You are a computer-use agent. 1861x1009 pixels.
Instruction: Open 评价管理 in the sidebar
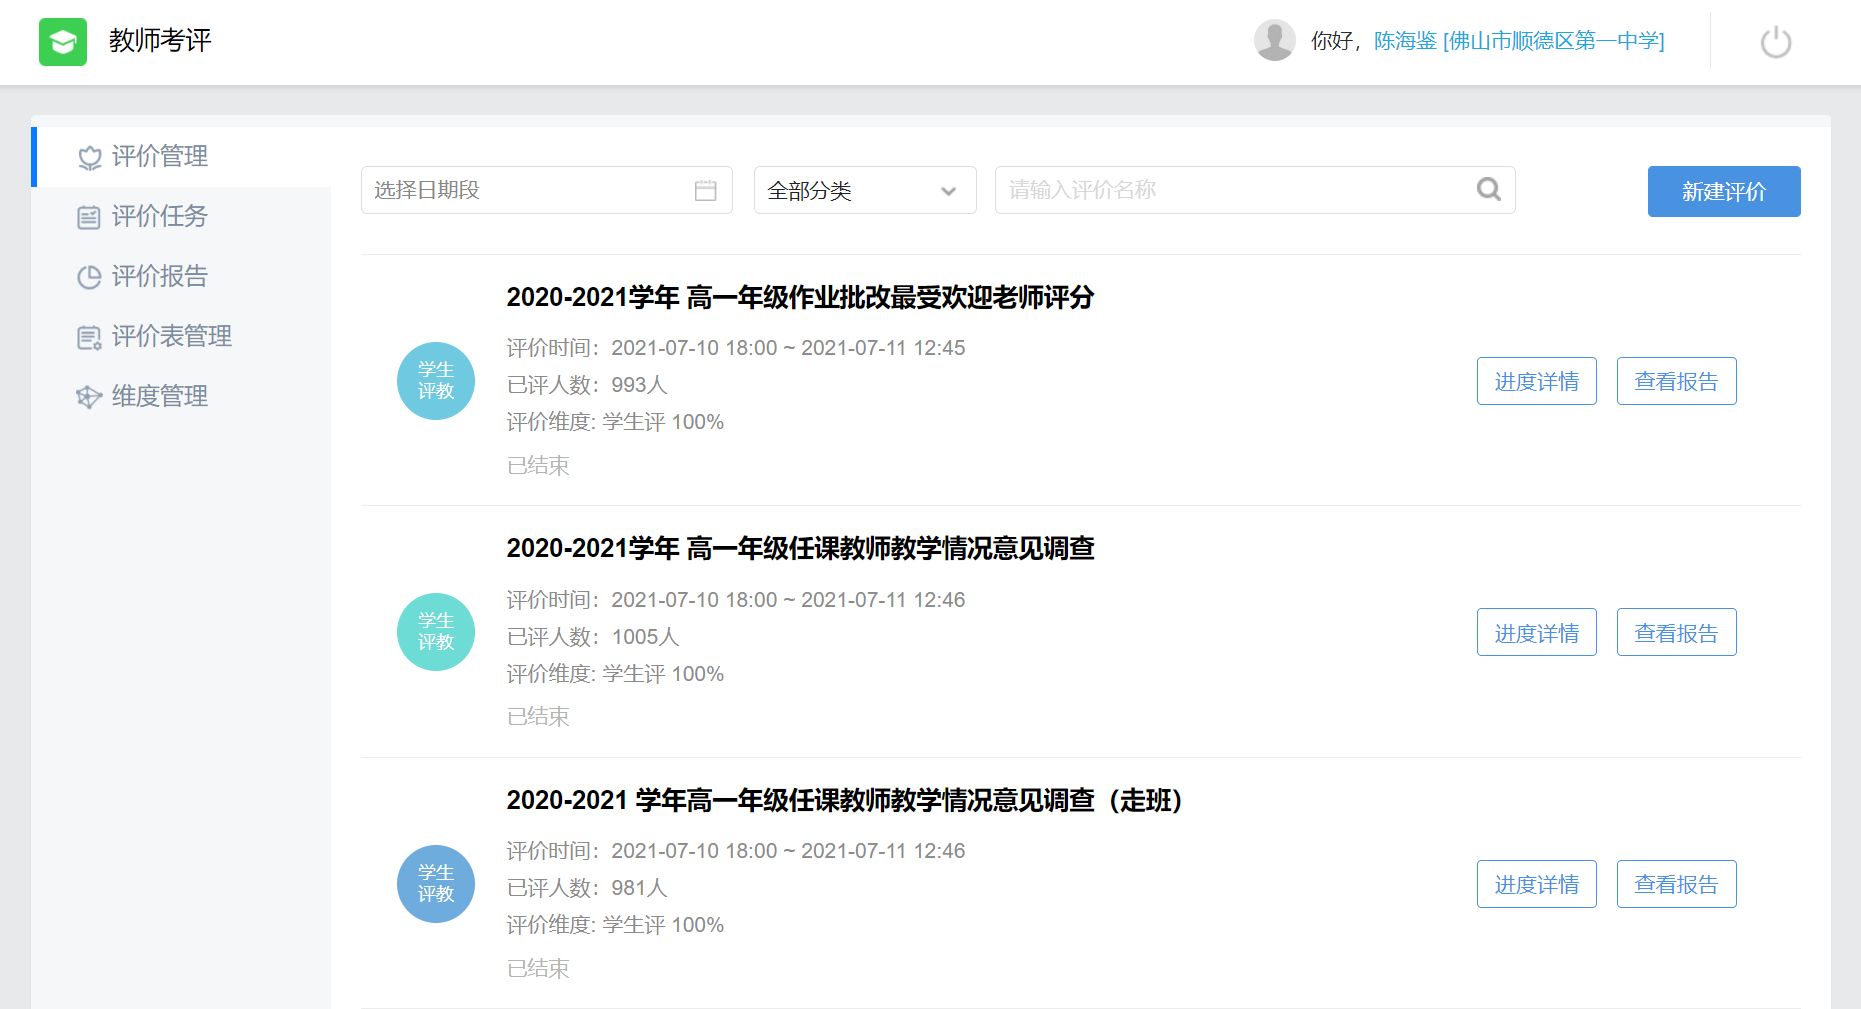160,156
